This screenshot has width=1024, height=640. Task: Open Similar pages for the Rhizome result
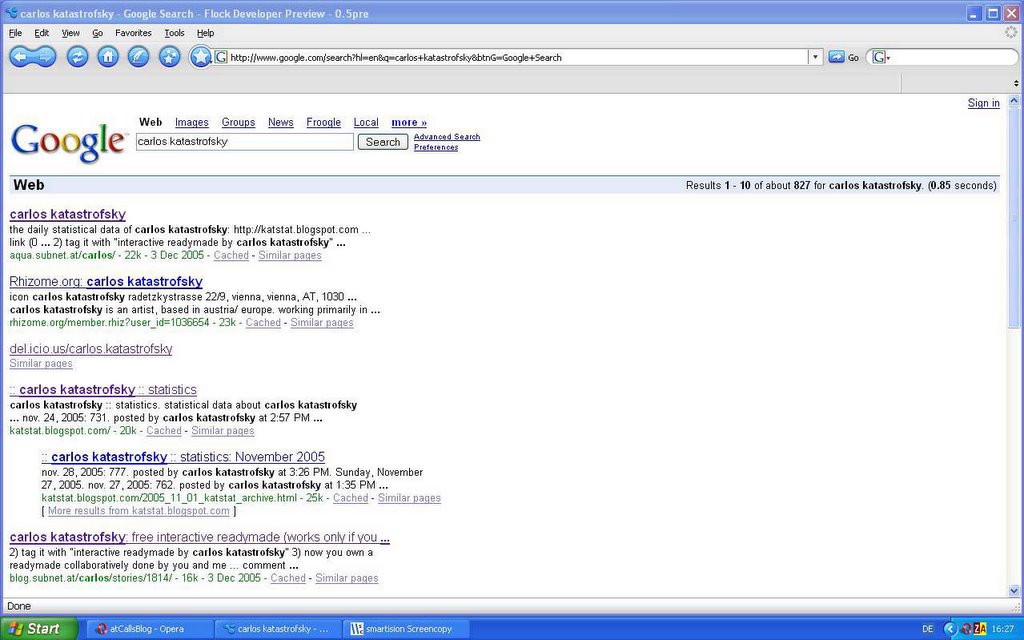tap(322, 323)
